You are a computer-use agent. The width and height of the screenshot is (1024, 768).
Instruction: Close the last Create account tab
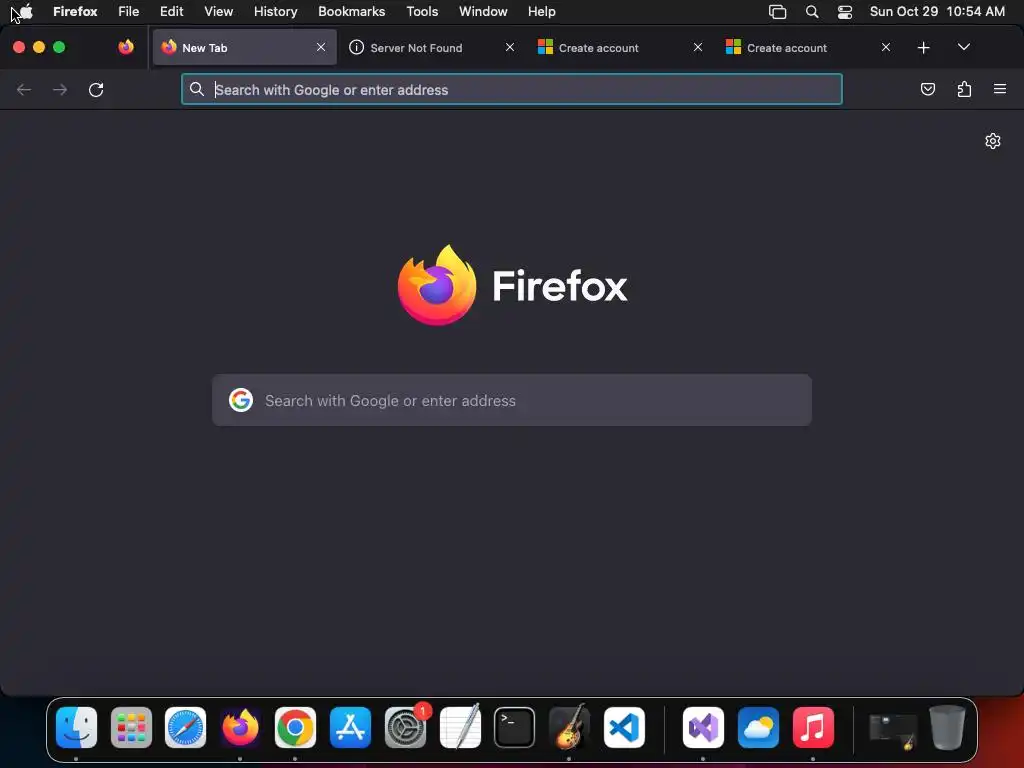click(886, 47)
